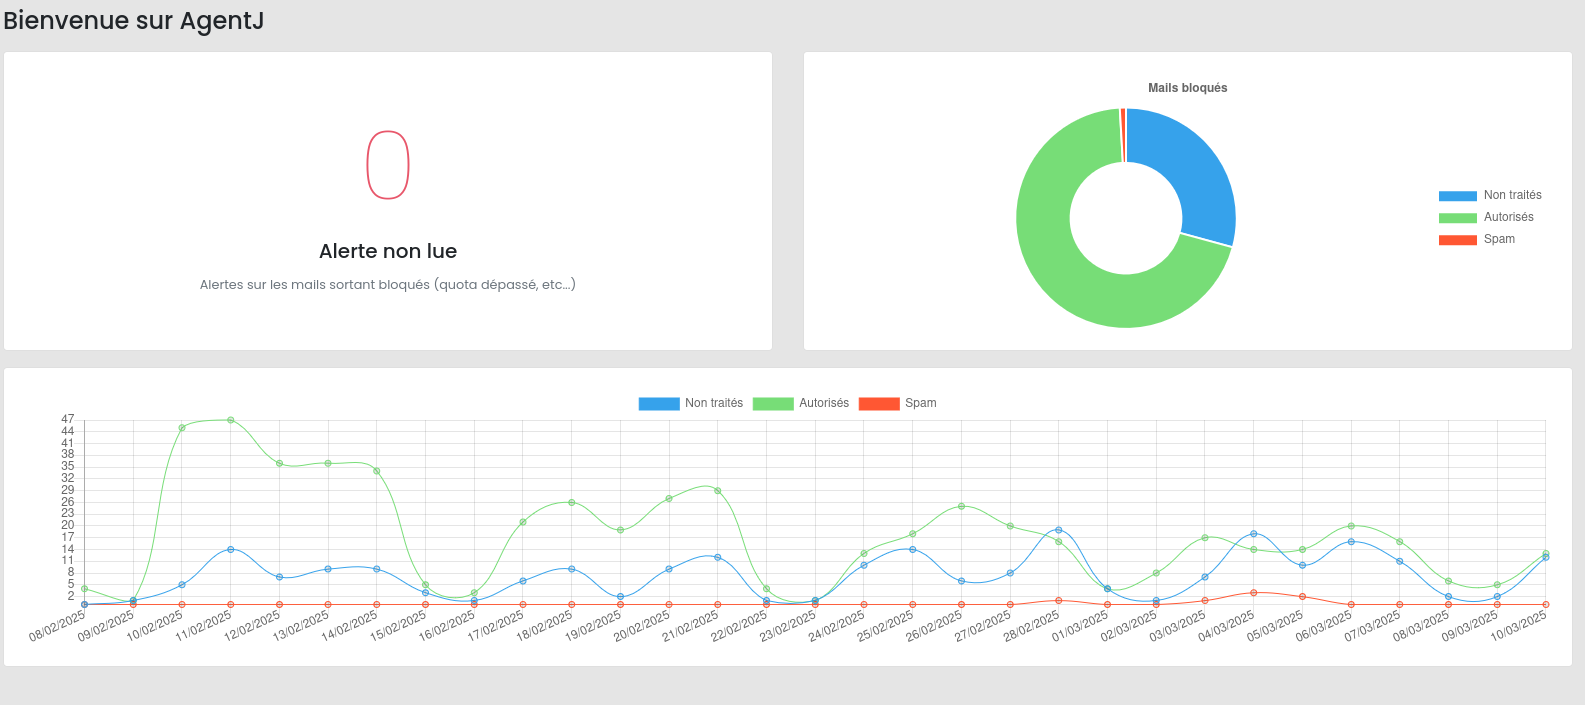Click the 23/02/2025 date label
The width and height of the screenshot is (1585, 705).
click(x=788, y=626)
